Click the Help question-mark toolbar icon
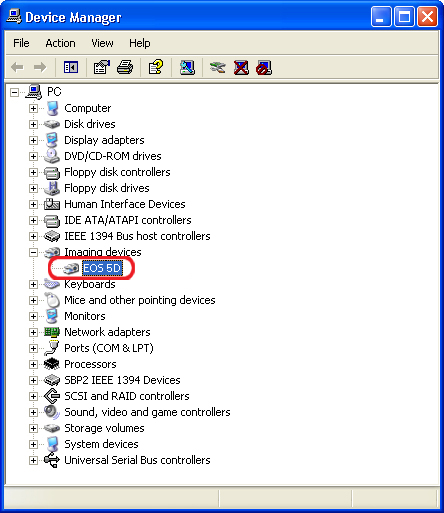This screenshot has width=444, height=513. click(156, 68)
